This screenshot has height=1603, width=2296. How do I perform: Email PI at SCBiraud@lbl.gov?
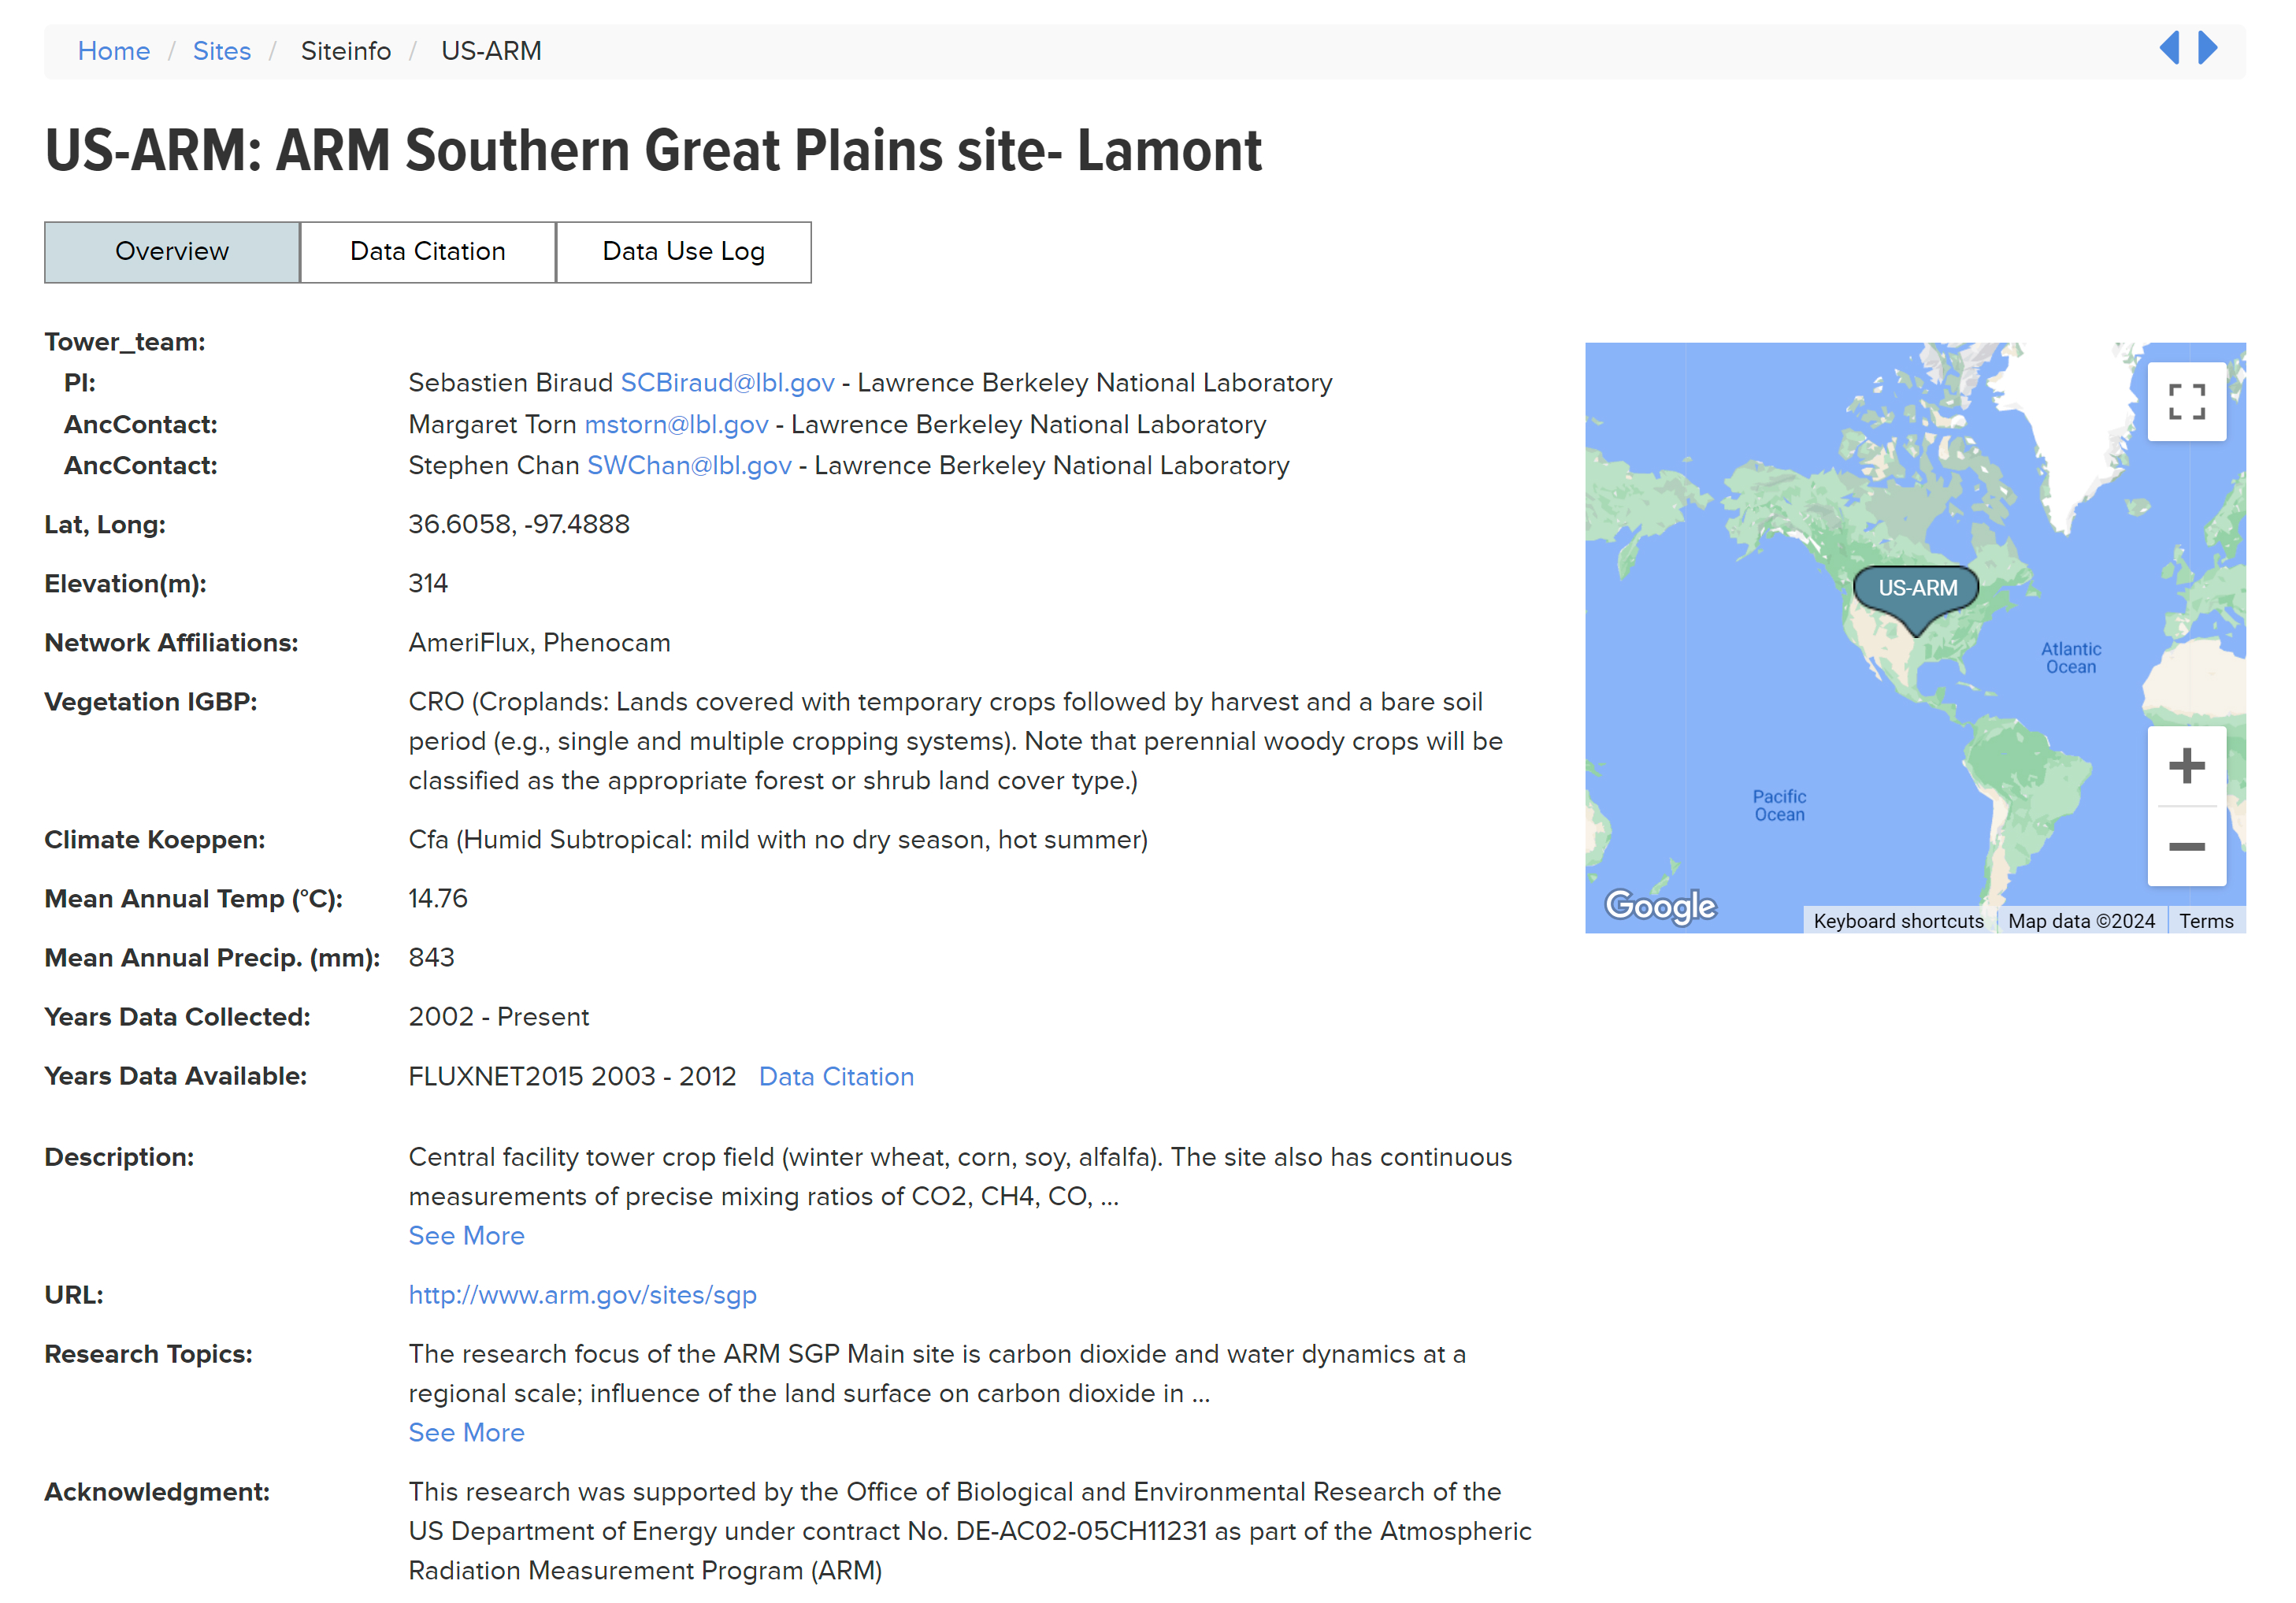pyautogui.click(x=727, y=383)
